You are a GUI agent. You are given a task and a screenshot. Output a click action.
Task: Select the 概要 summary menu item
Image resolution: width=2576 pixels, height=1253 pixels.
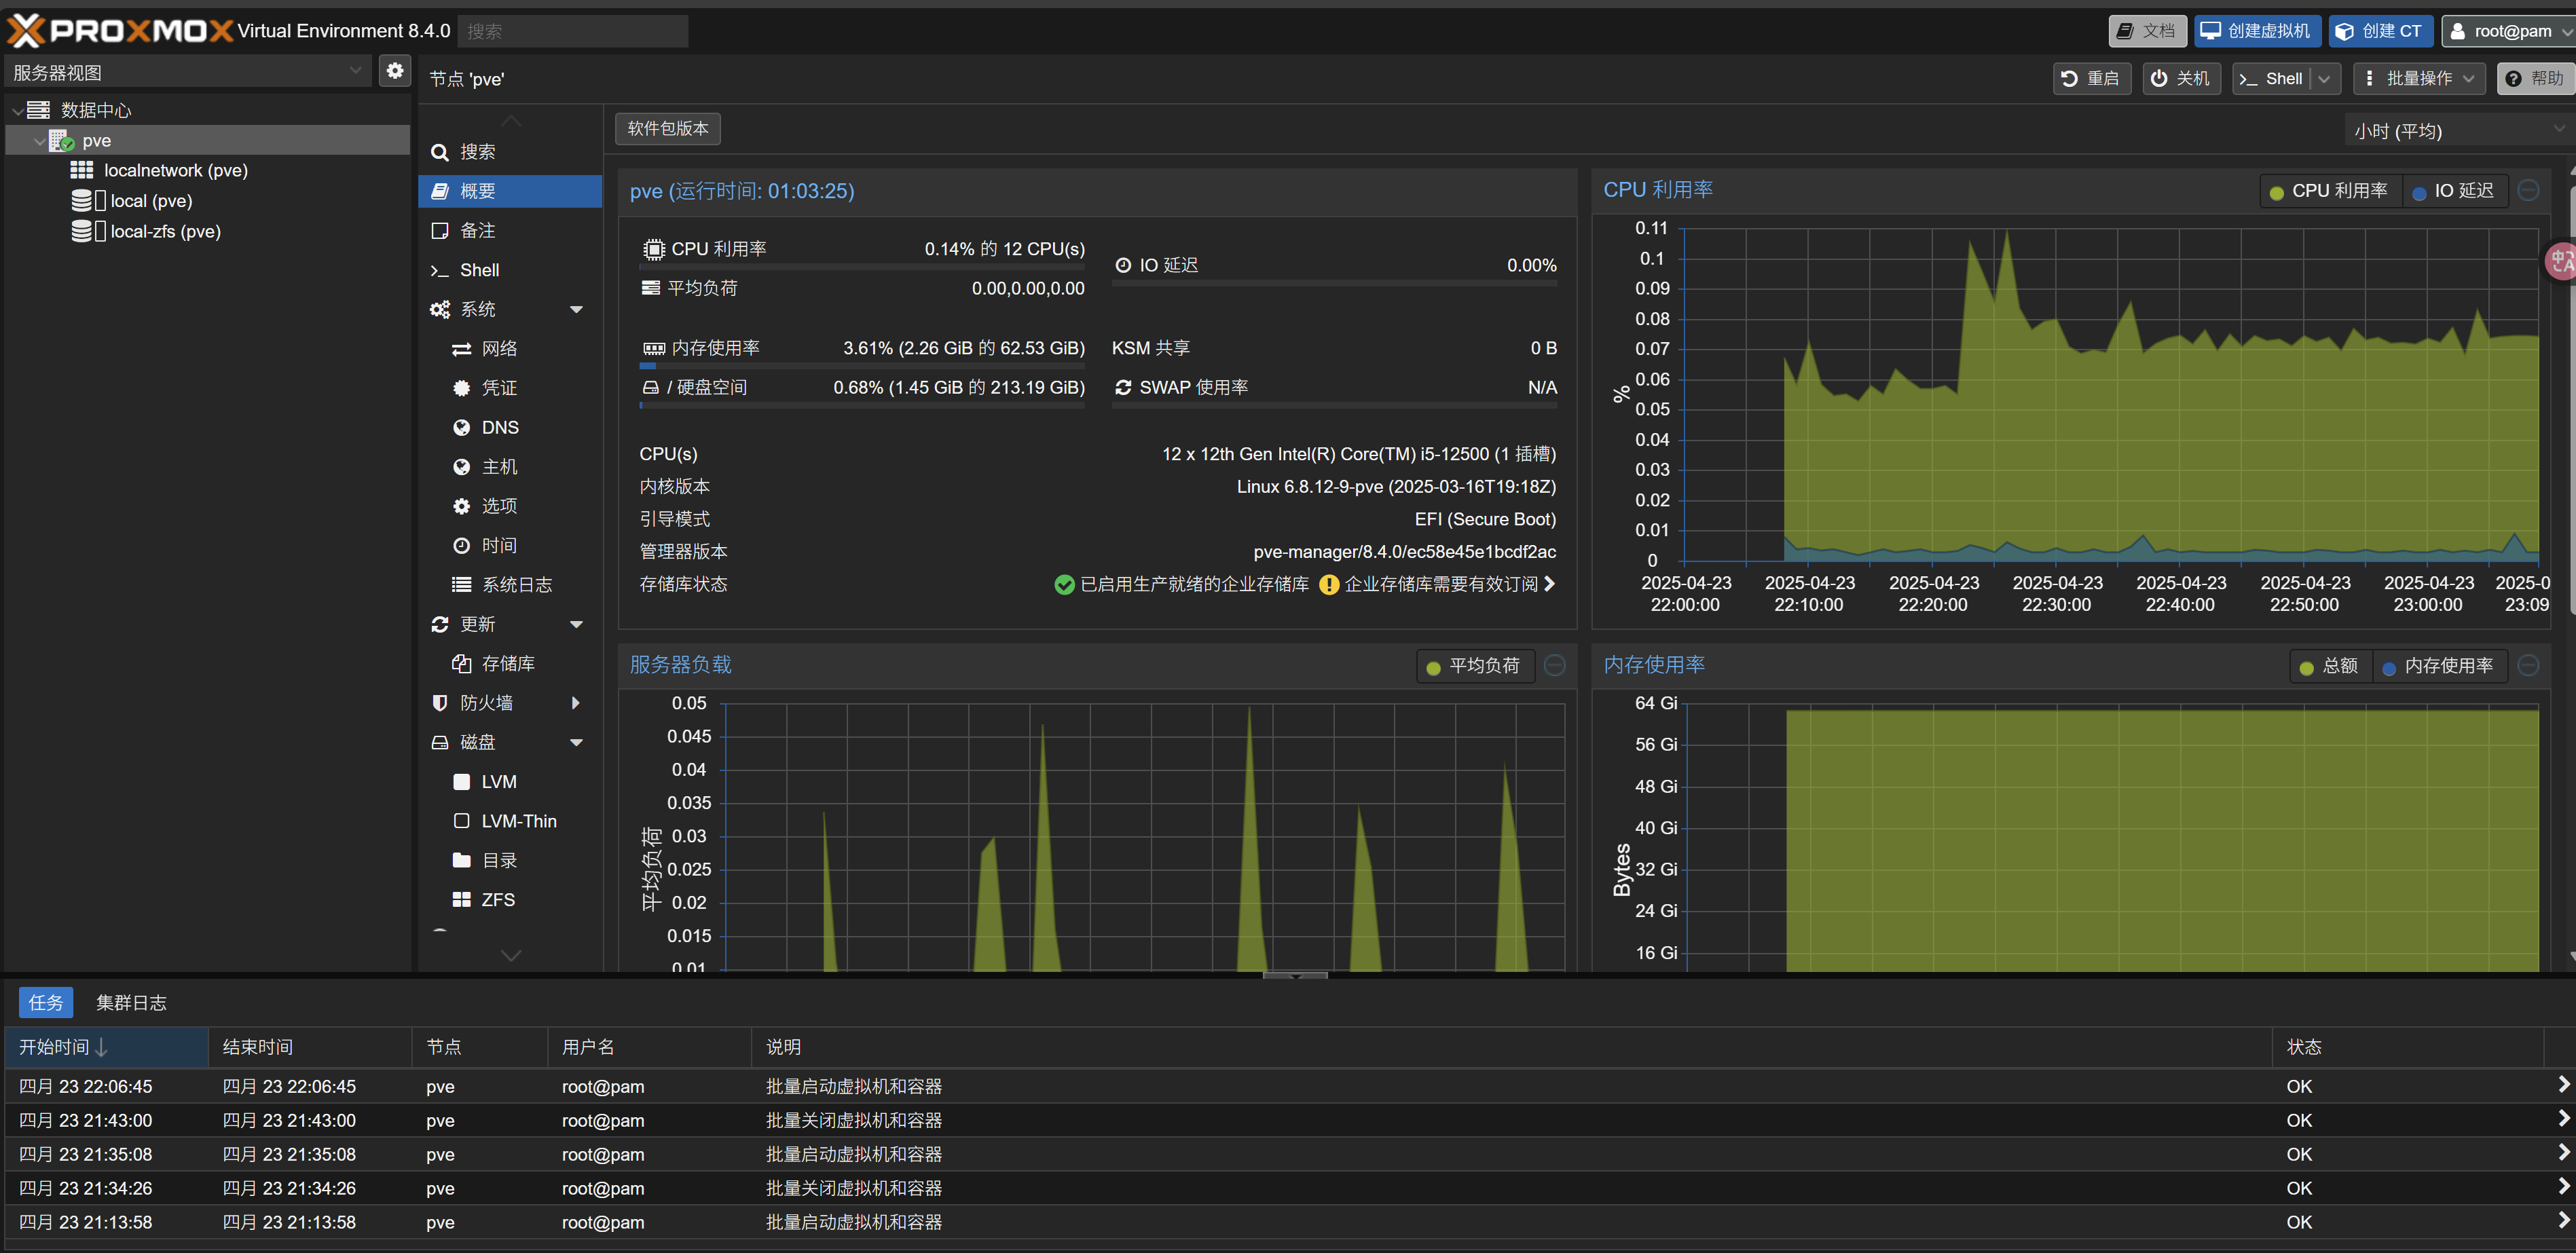(510, 191)
